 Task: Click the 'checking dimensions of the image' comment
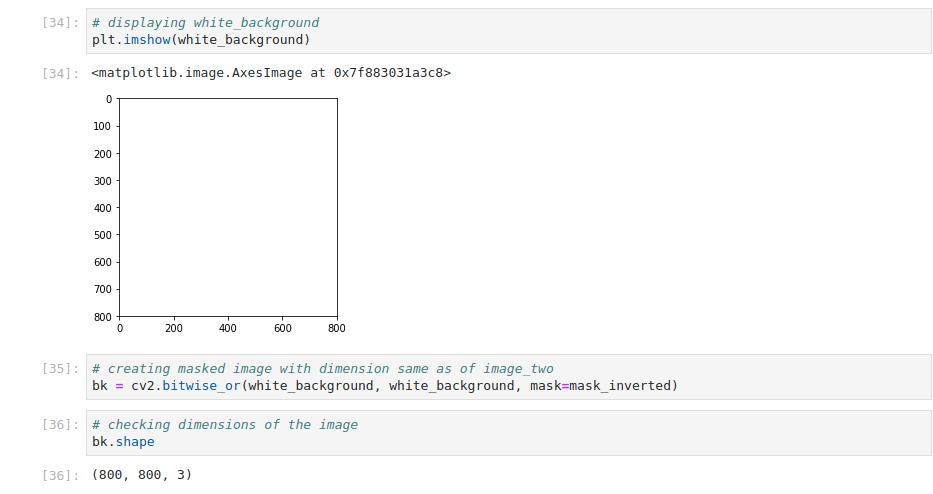[x=225, y=424]
